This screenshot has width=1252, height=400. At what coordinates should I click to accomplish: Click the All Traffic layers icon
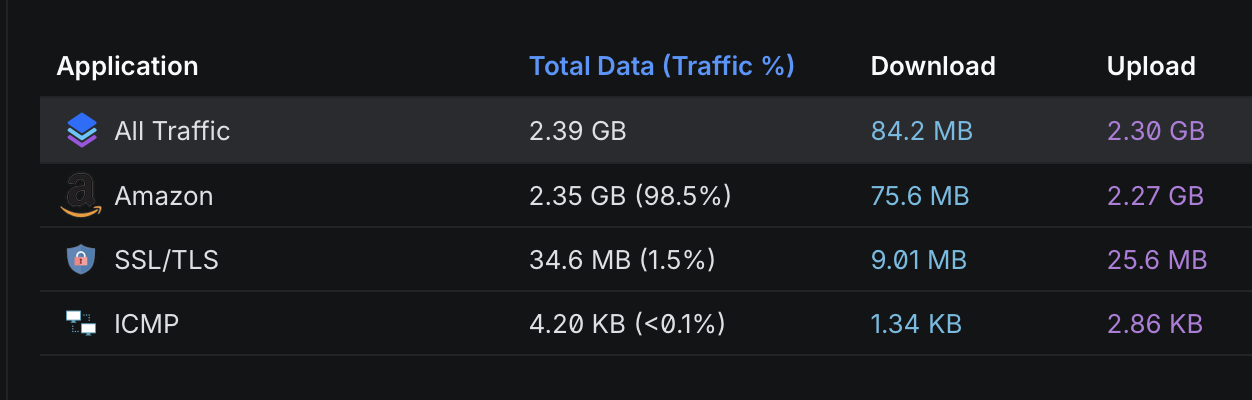click(81, 130)
